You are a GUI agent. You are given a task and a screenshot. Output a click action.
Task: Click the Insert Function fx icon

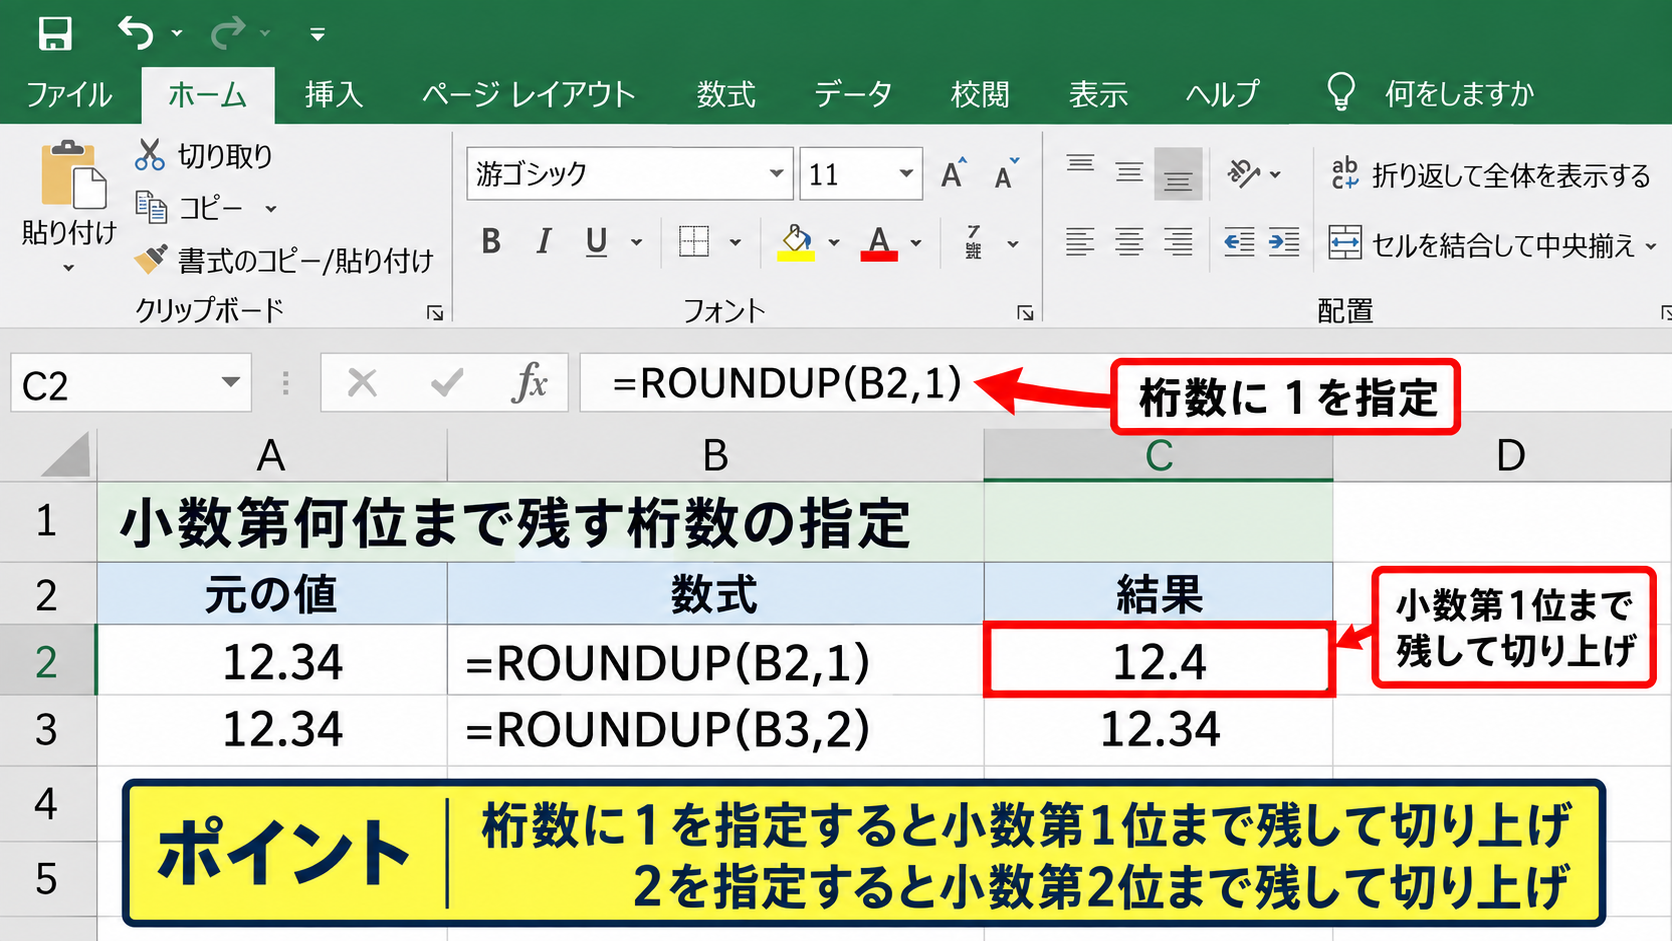(530, 382)
